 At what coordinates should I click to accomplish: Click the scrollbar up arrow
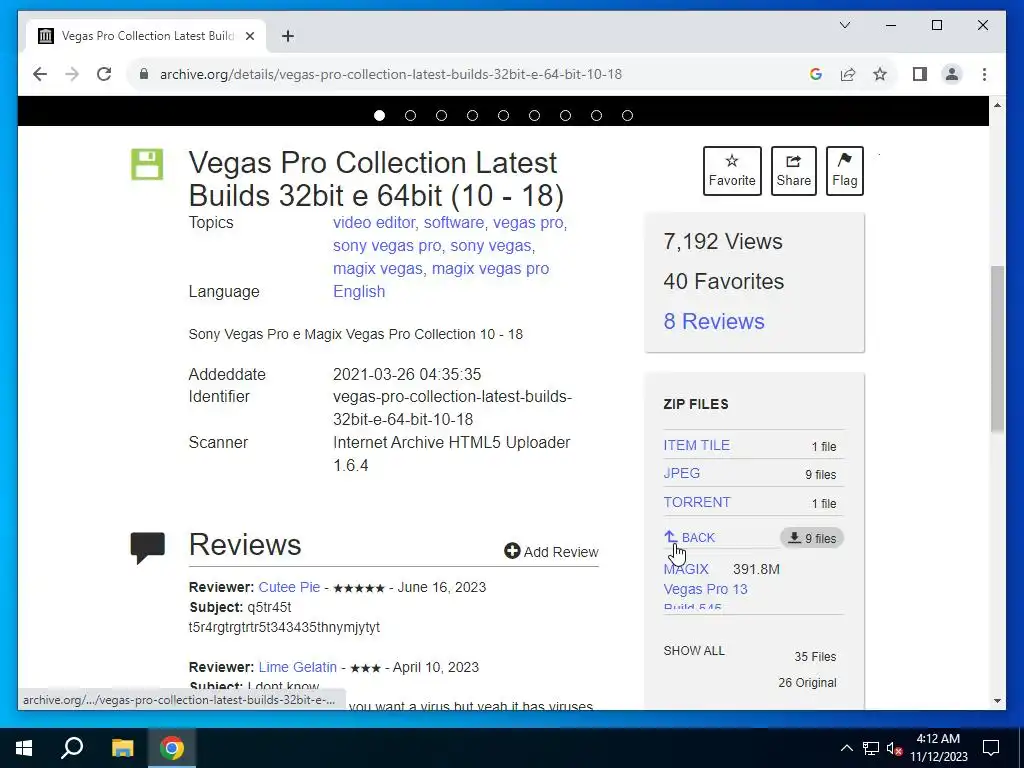click(997, 104)
